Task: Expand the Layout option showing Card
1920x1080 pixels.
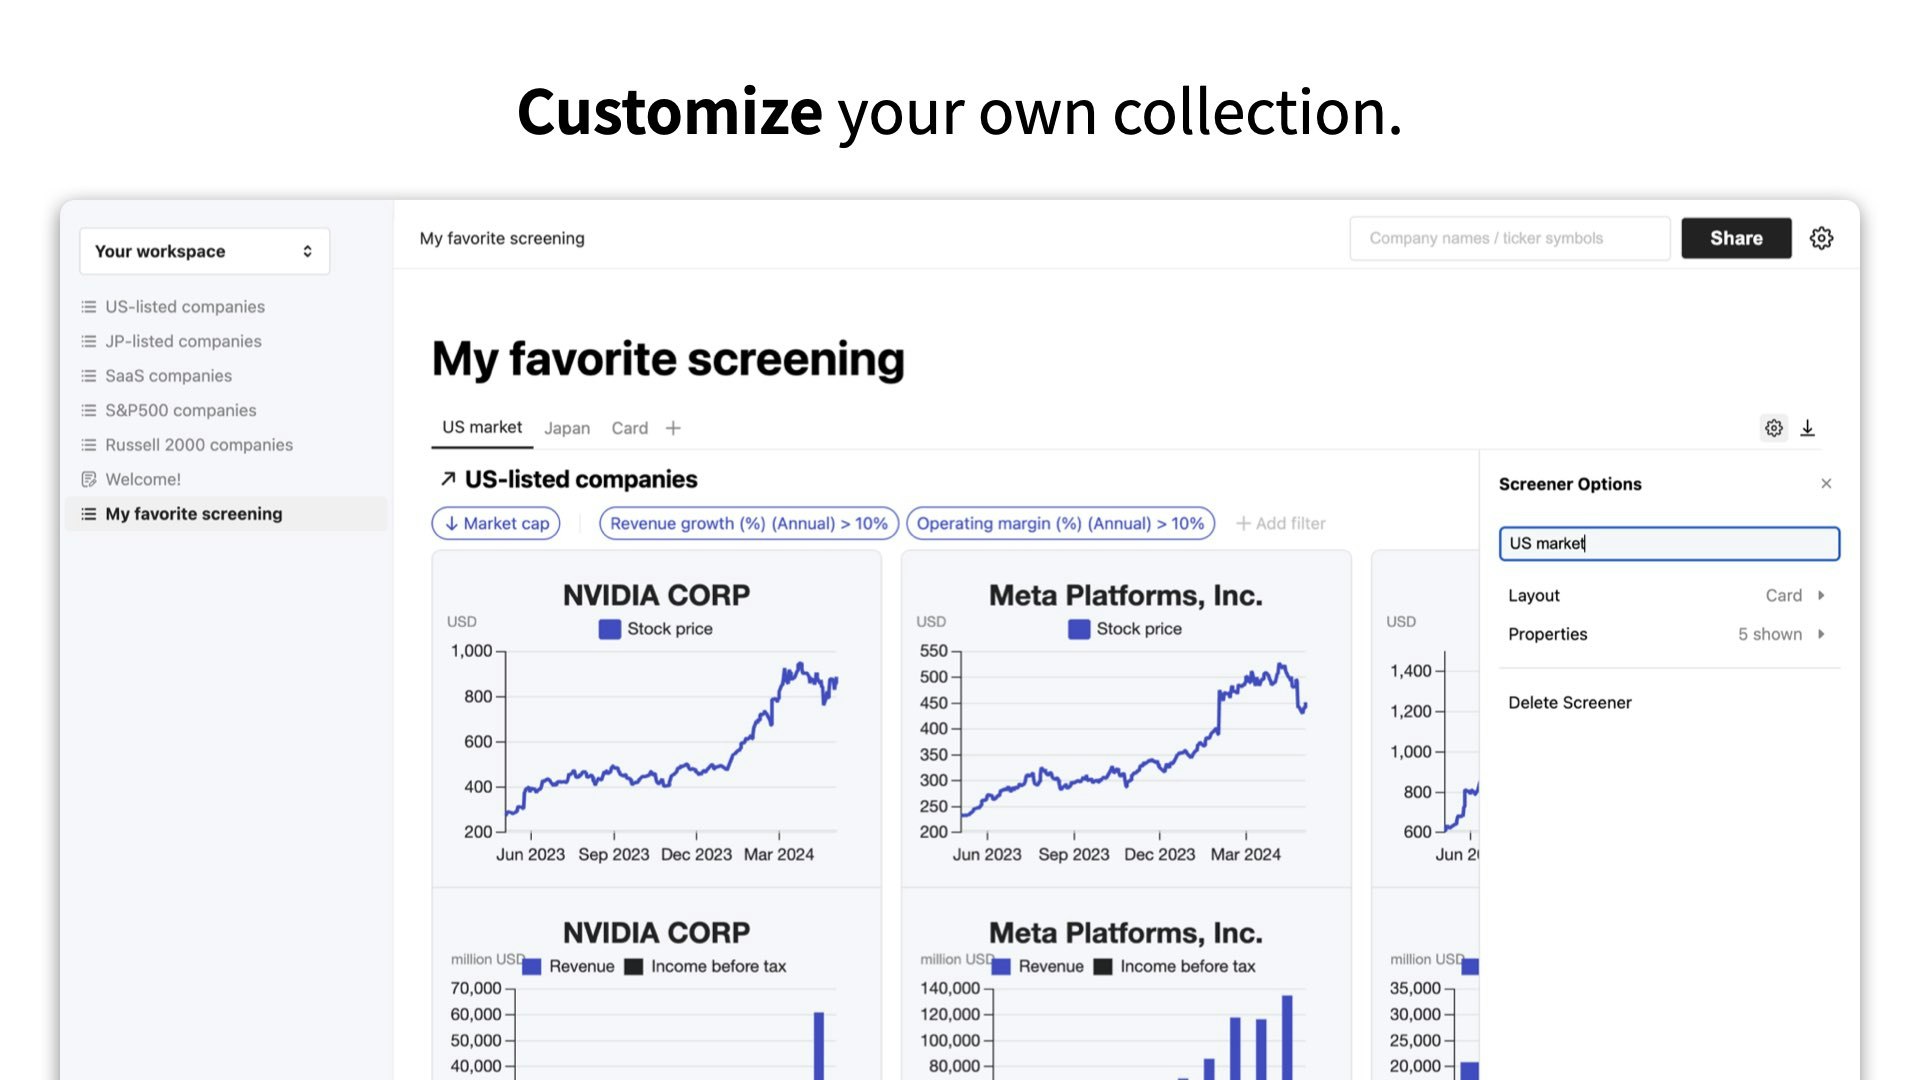Action: tap(1668, 595)
